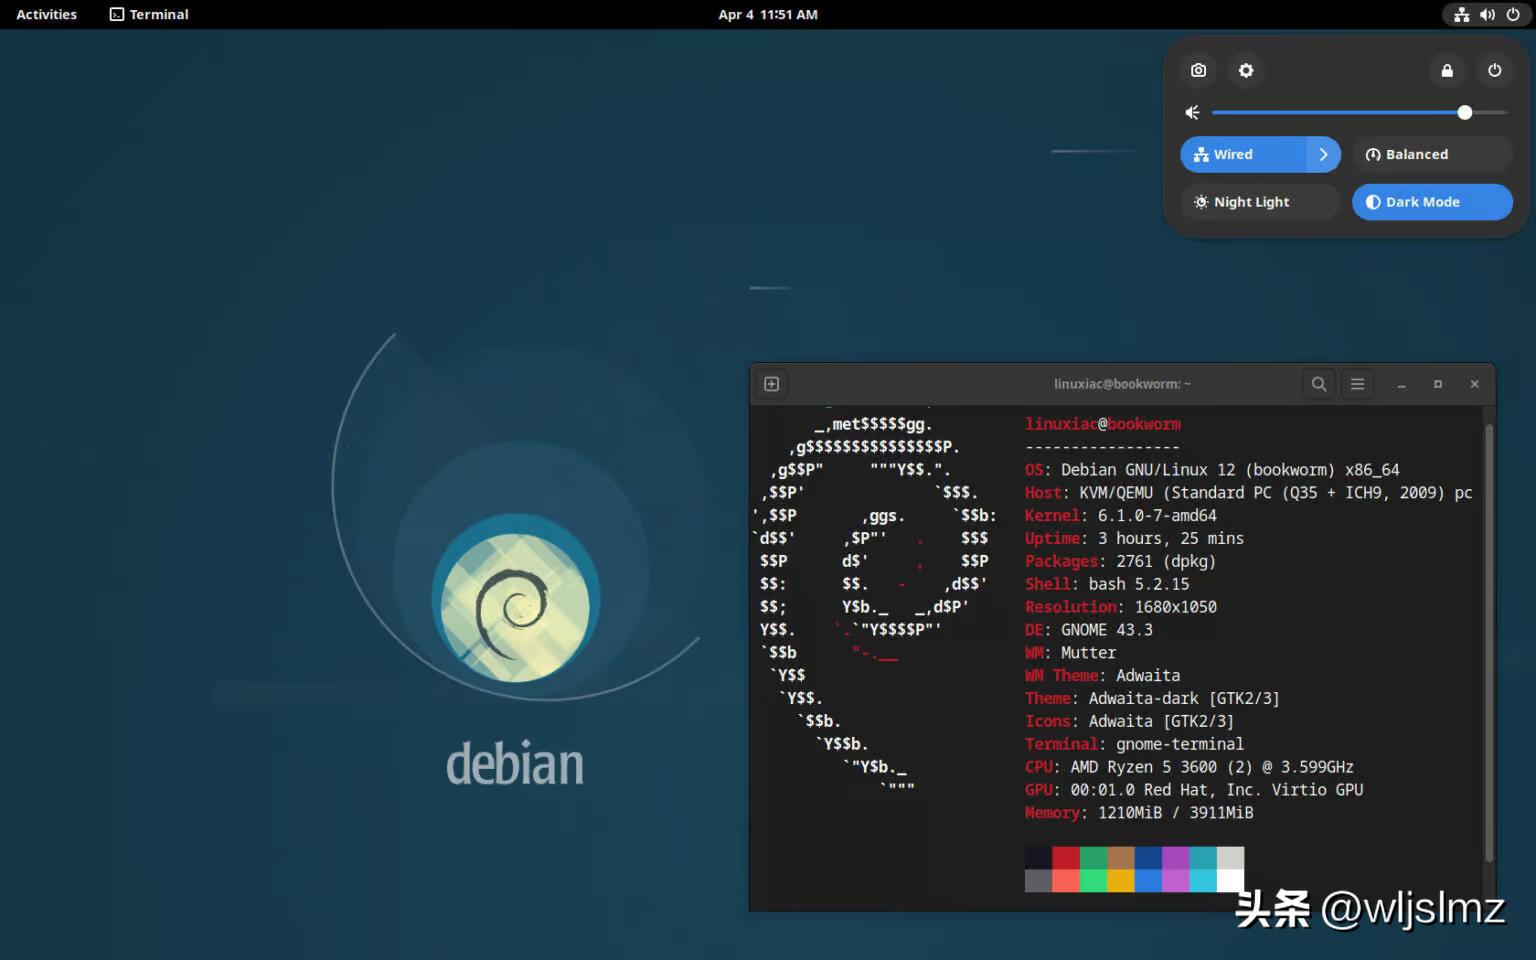Click the yellow swatch in neofetch's bottom color row

coord(1121,881)
